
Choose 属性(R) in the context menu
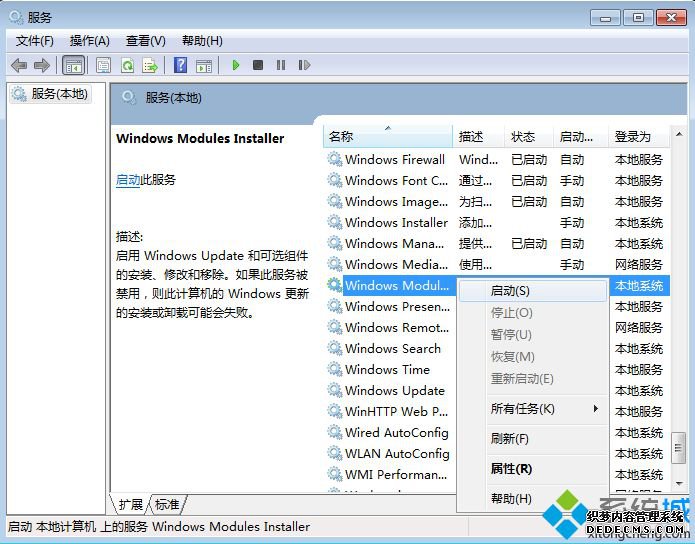click(533, 469)
